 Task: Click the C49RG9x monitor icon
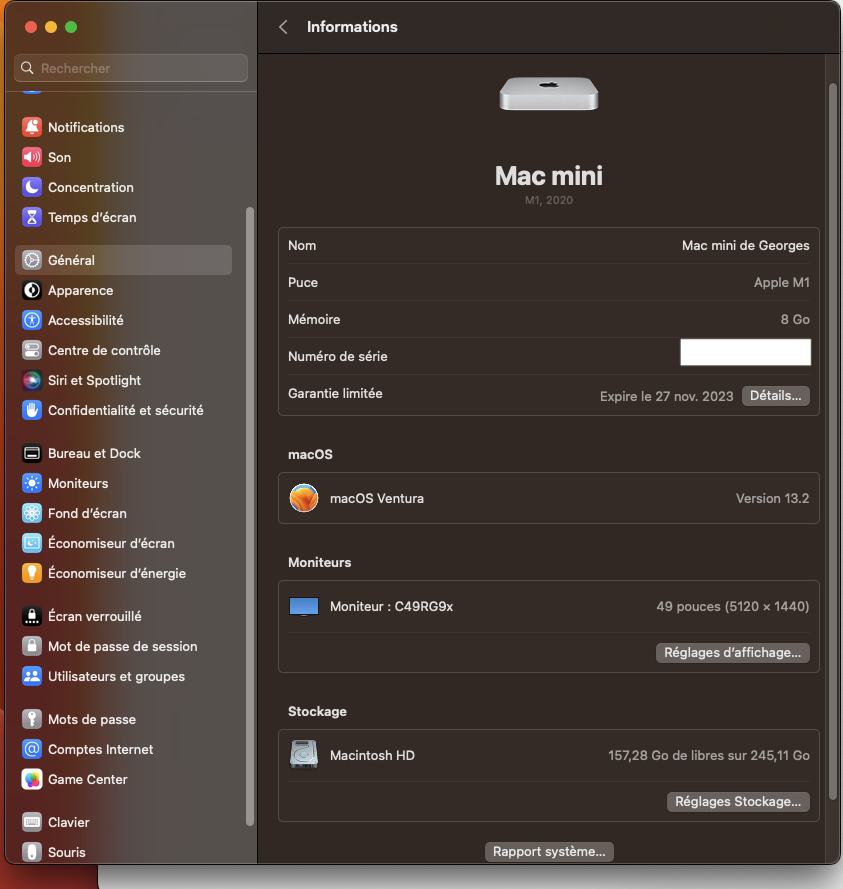(304, 607)
